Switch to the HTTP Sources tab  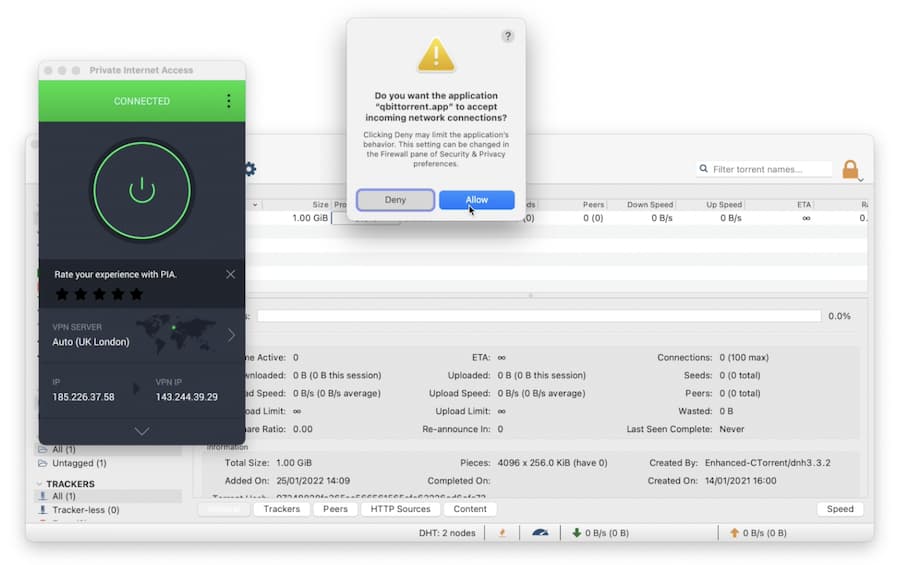pos(400,509)
